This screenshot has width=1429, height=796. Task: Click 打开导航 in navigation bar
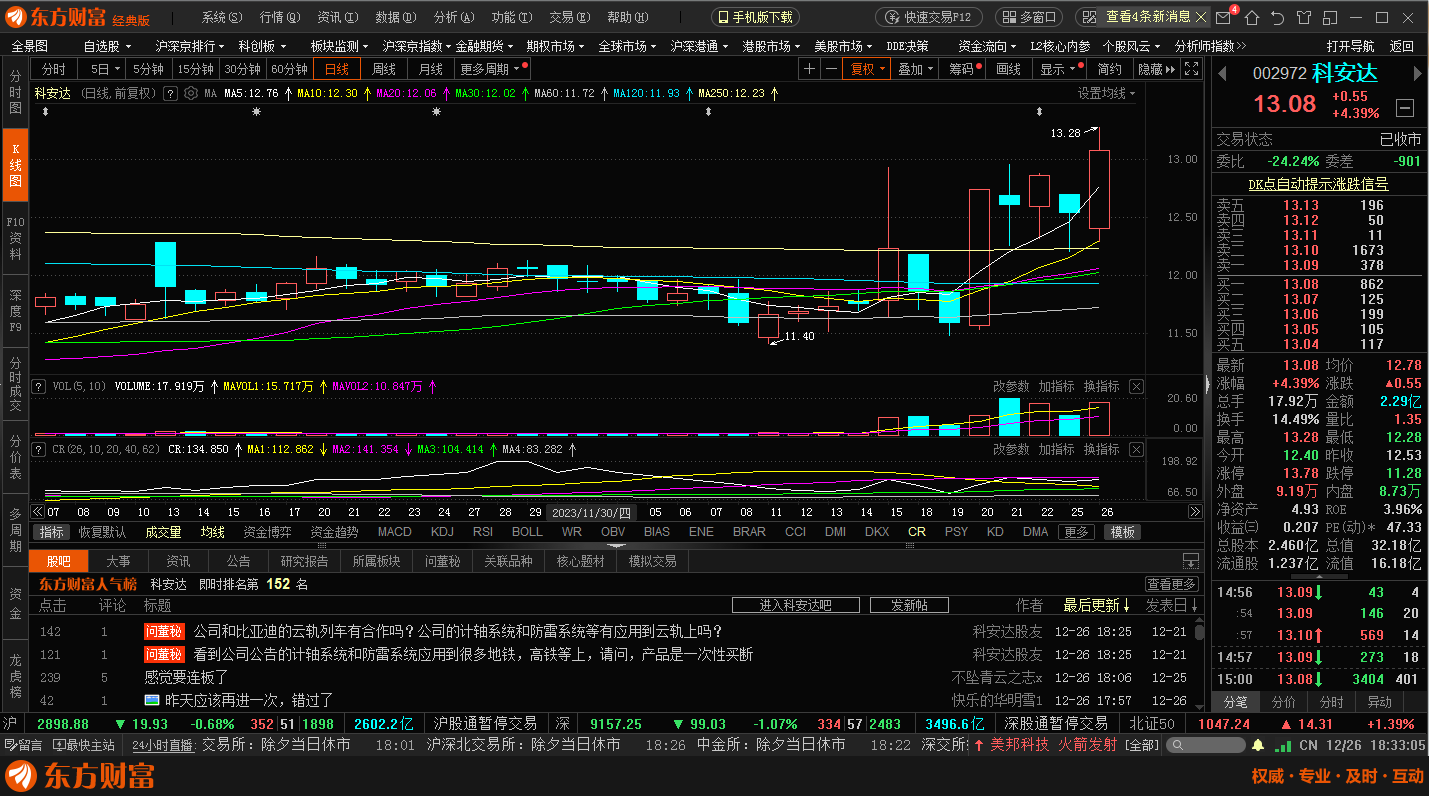1350,46
